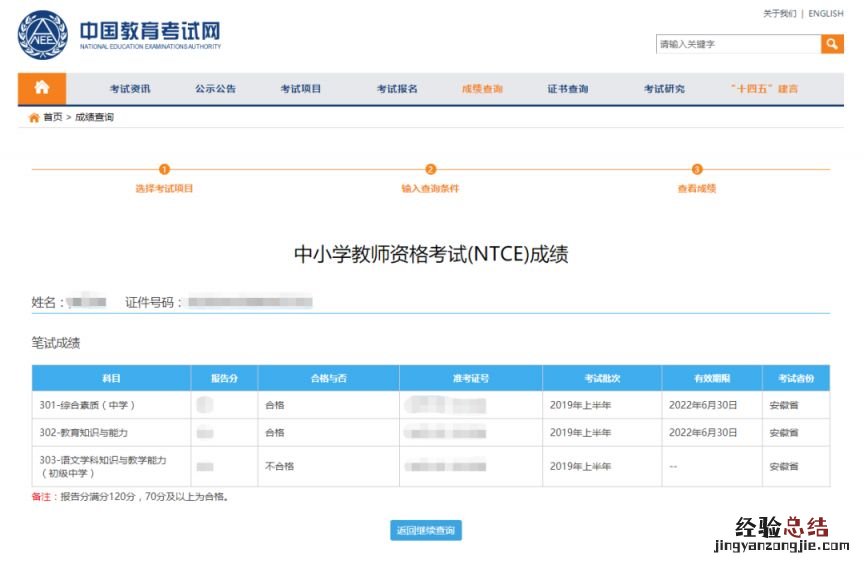Click the NEEA logo at top left

click(42, 36)
